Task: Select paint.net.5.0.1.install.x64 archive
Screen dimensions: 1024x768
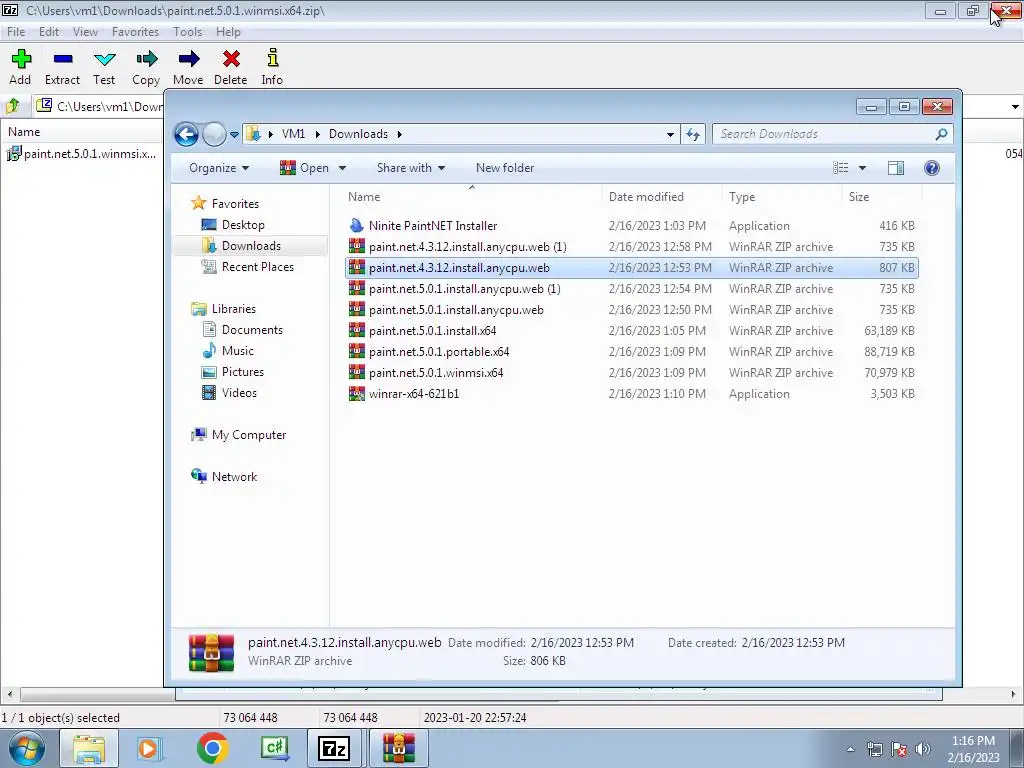Action: coord(631,330)
